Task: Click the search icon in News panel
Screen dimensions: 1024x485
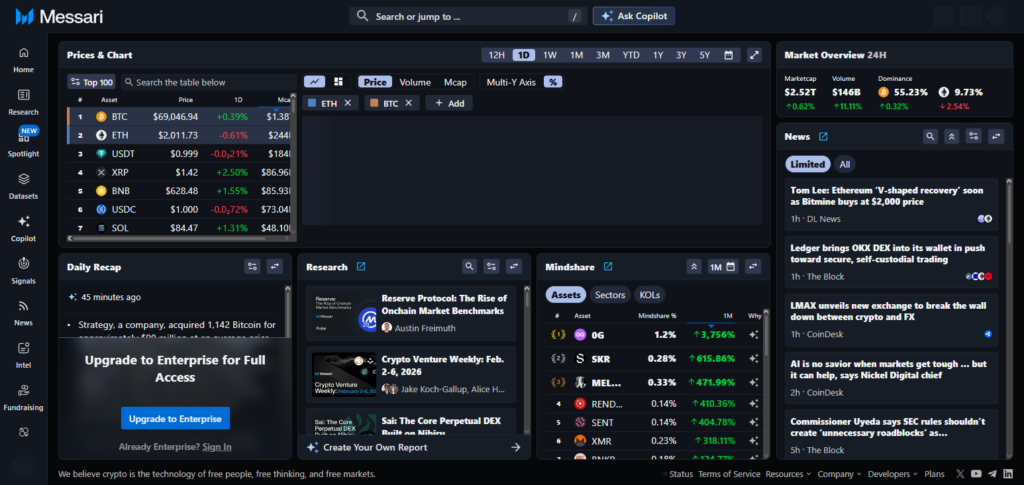Action: pyautogui.click(x=929, y=136)
